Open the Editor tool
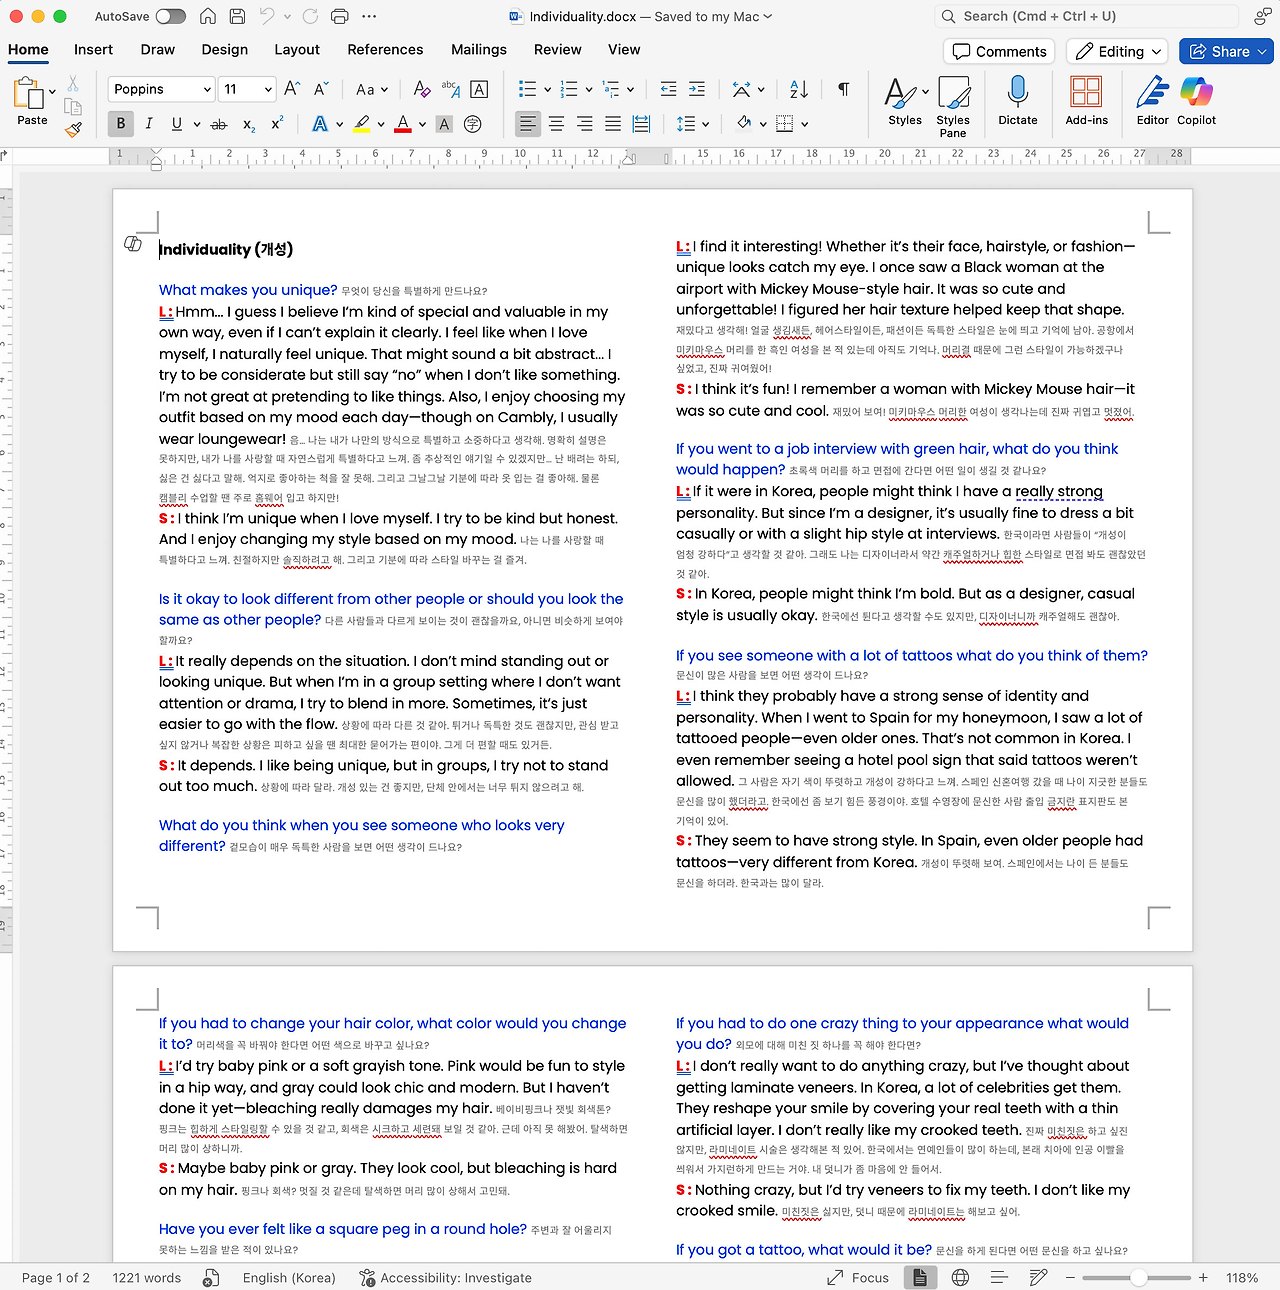The height and width of the screenshot is (1290, 1280). 1152,100
